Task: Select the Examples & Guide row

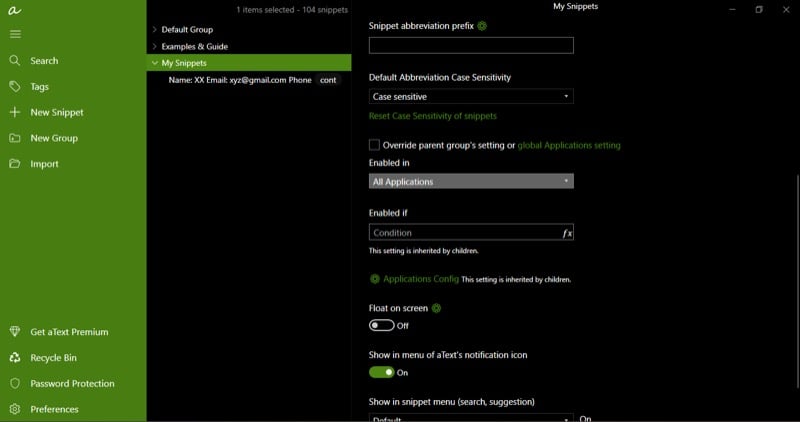Action: [249, 46]
